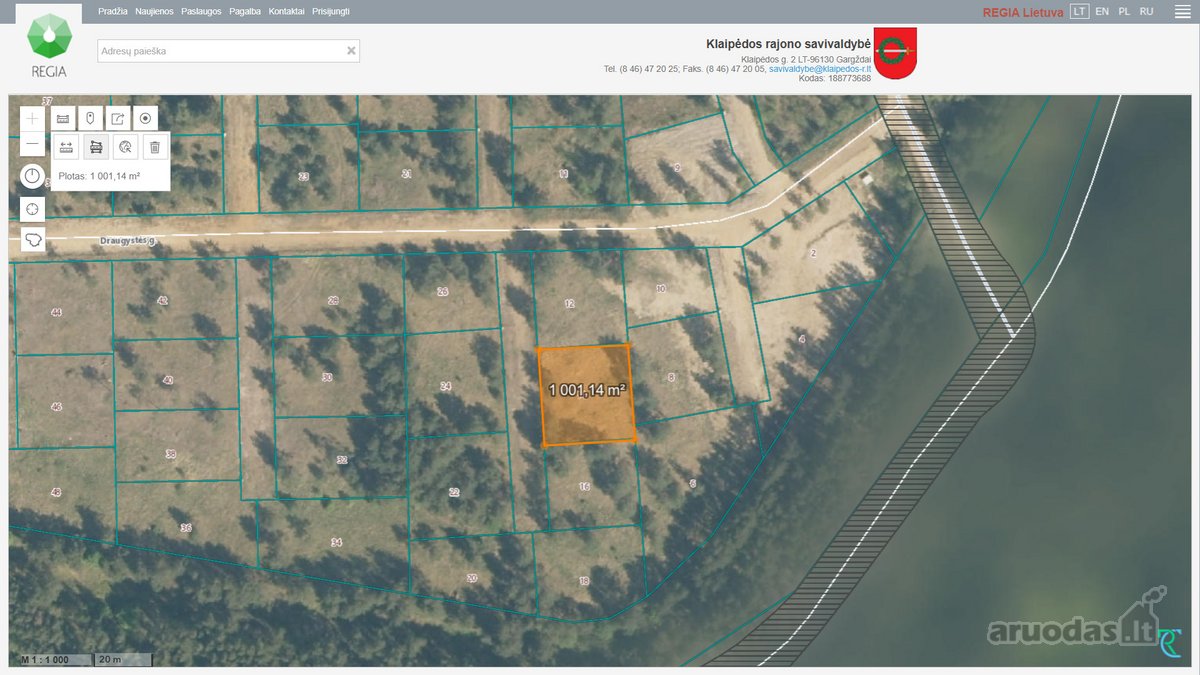The width and height of the screenshot is (1200, 675).
Task: Email savivaldybe@klaipedos-r.lt link
Action: pos(820,69)
